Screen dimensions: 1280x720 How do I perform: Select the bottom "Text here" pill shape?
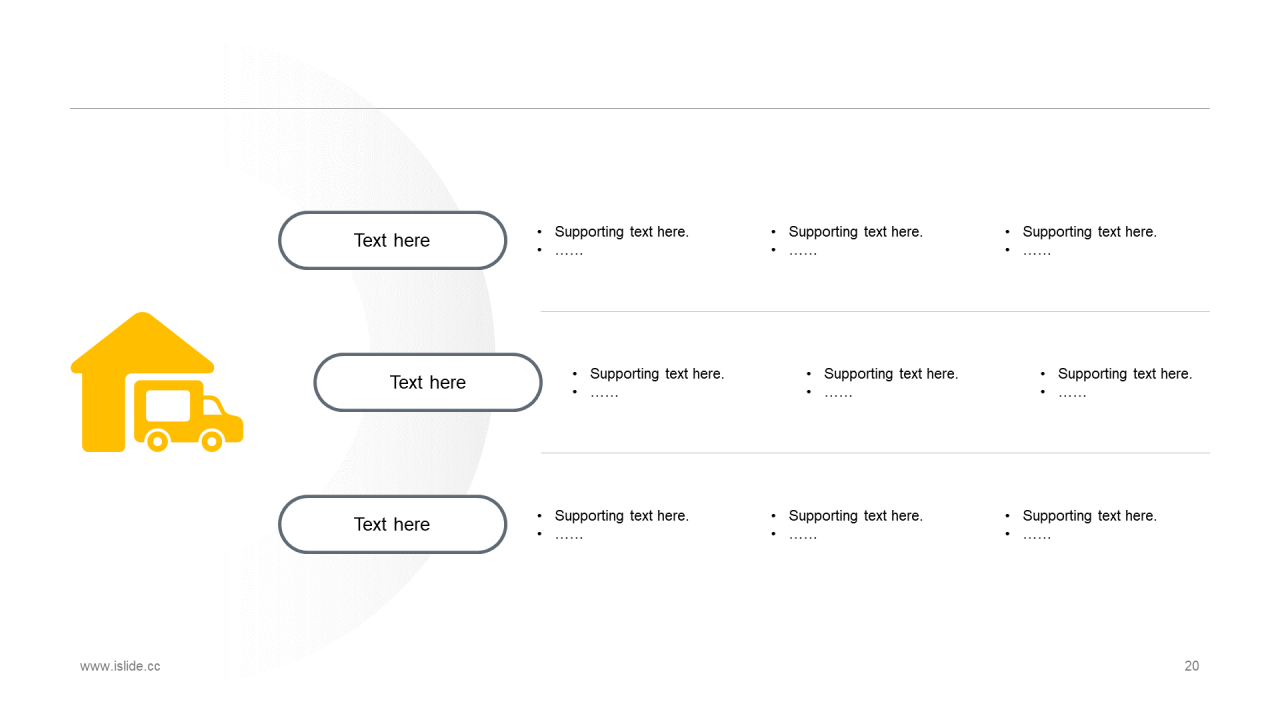[x=392, y=524]
